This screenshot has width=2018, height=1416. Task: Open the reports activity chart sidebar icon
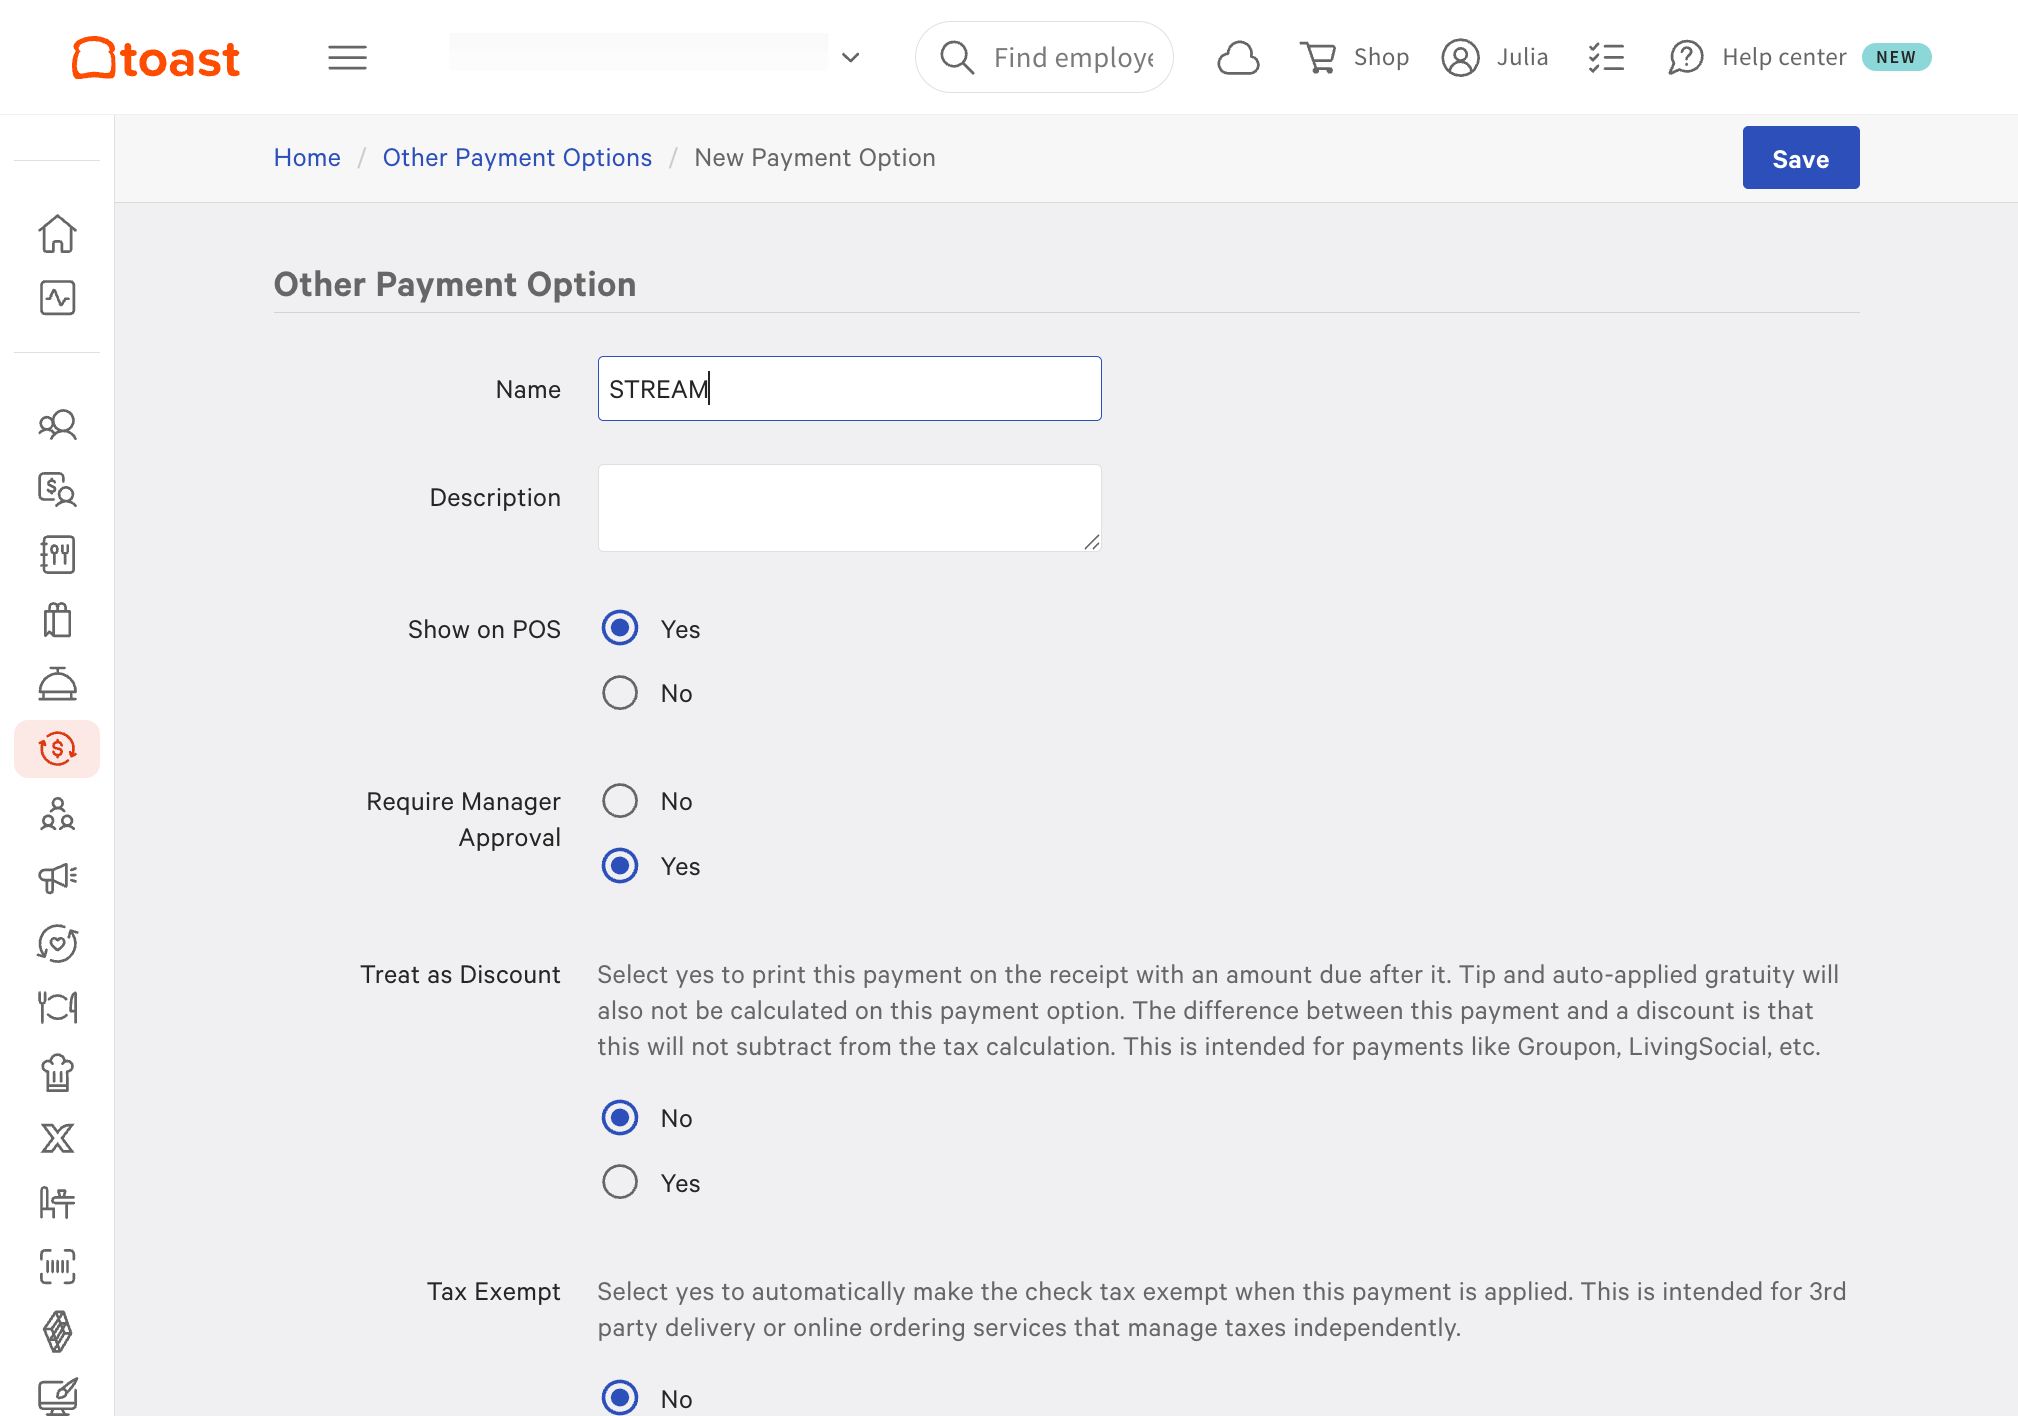coord(57,298)
